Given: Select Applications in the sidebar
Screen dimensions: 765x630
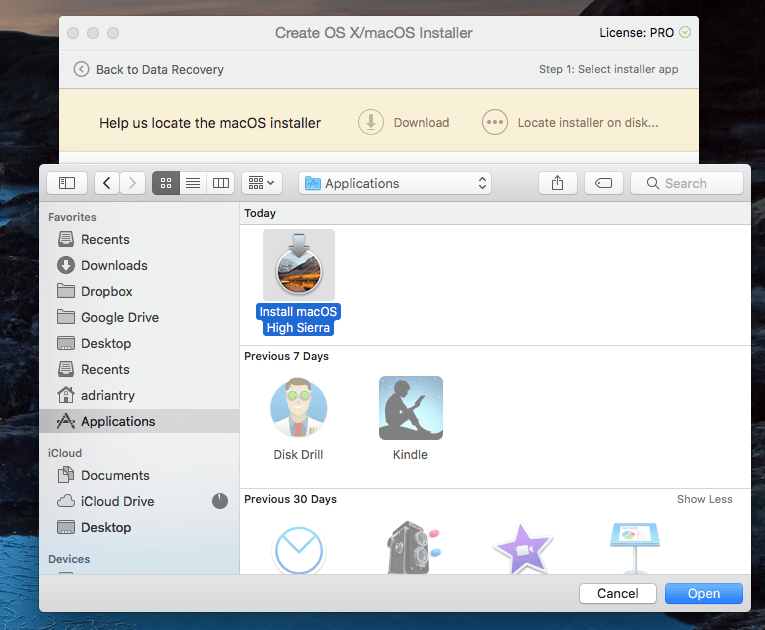Looking at the screenshot, I should (139, 421).
